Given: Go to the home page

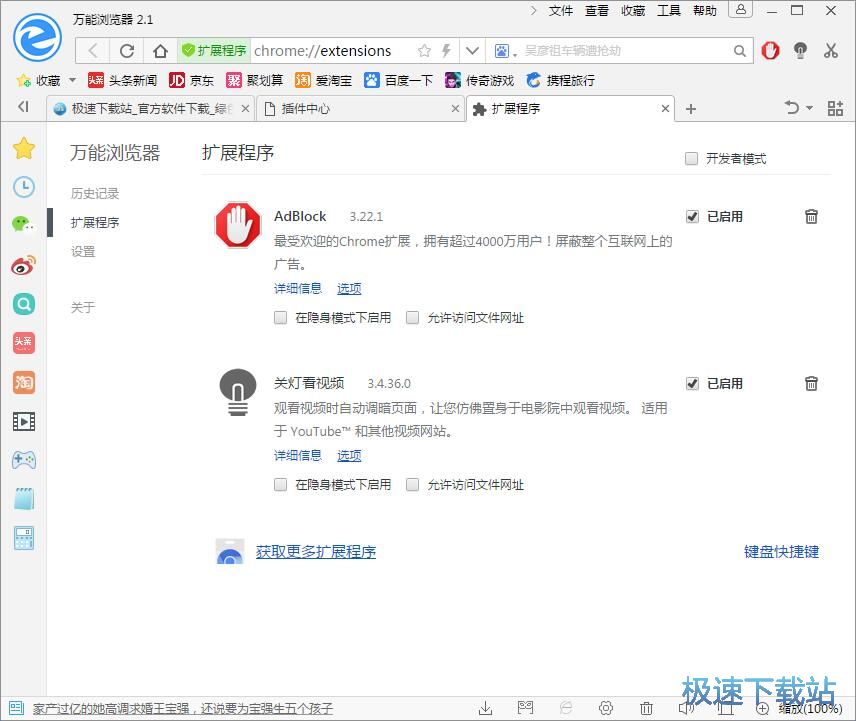Looking at the screenshot, I should click(160, 51).
